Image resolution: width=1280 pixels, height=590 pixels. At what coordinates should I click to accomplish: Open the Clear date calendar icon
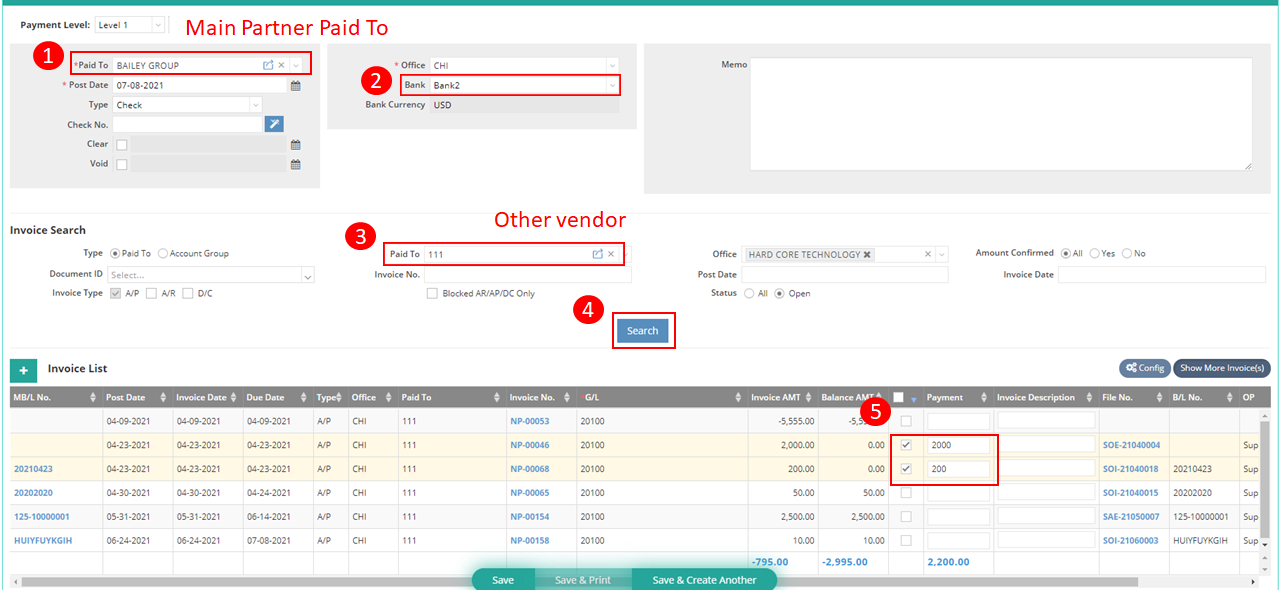click(x=295, y=144)
